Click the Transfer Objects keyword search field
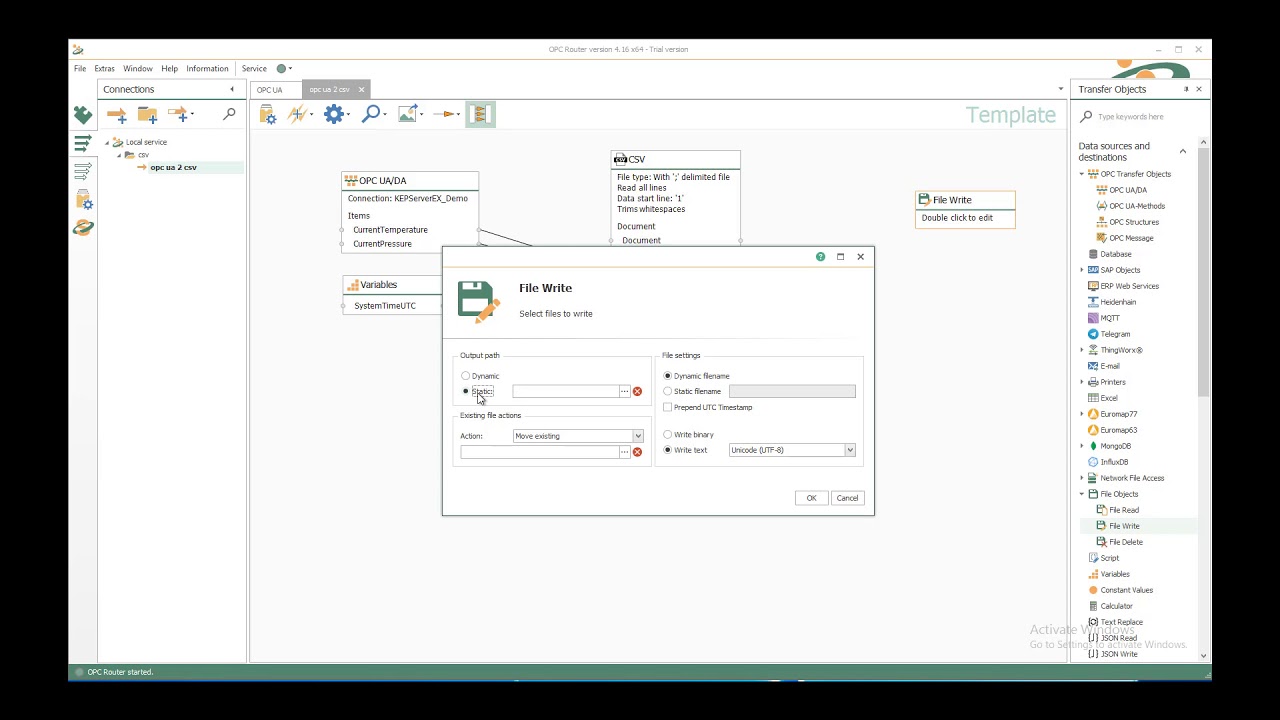1280x720 pixels. (1141, 117)
